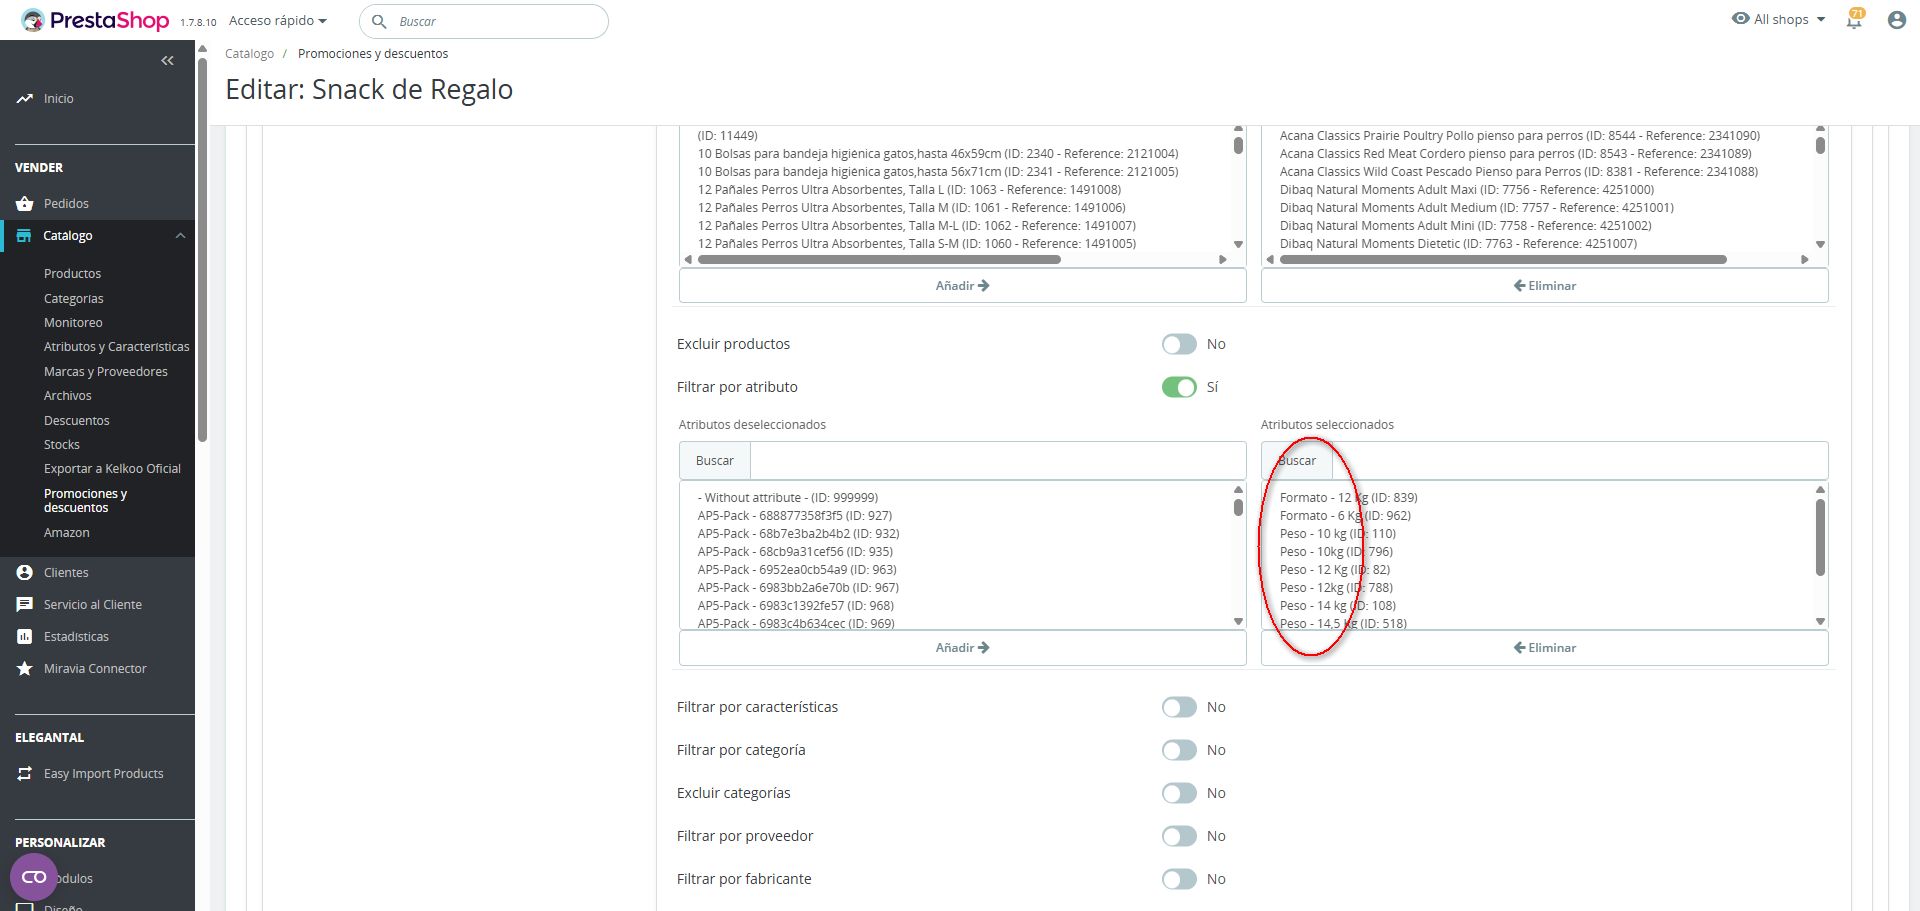Open Acceso rápido dropdown

pyautogui.click(x=278, y=20)
